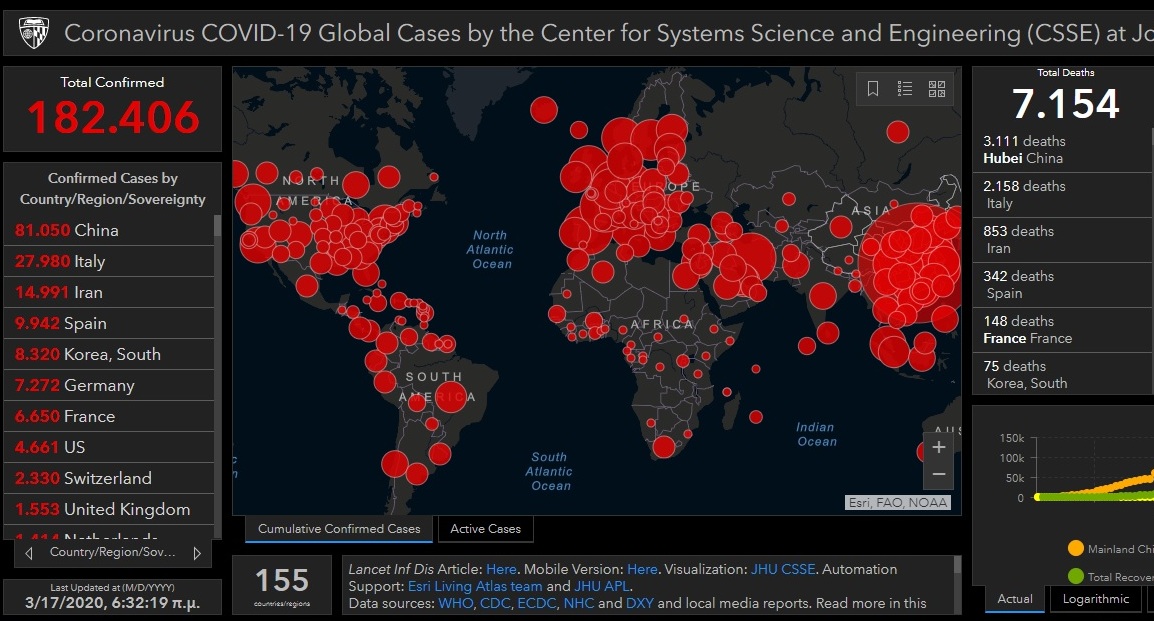Zoom out on the map

tap(938, 474)
